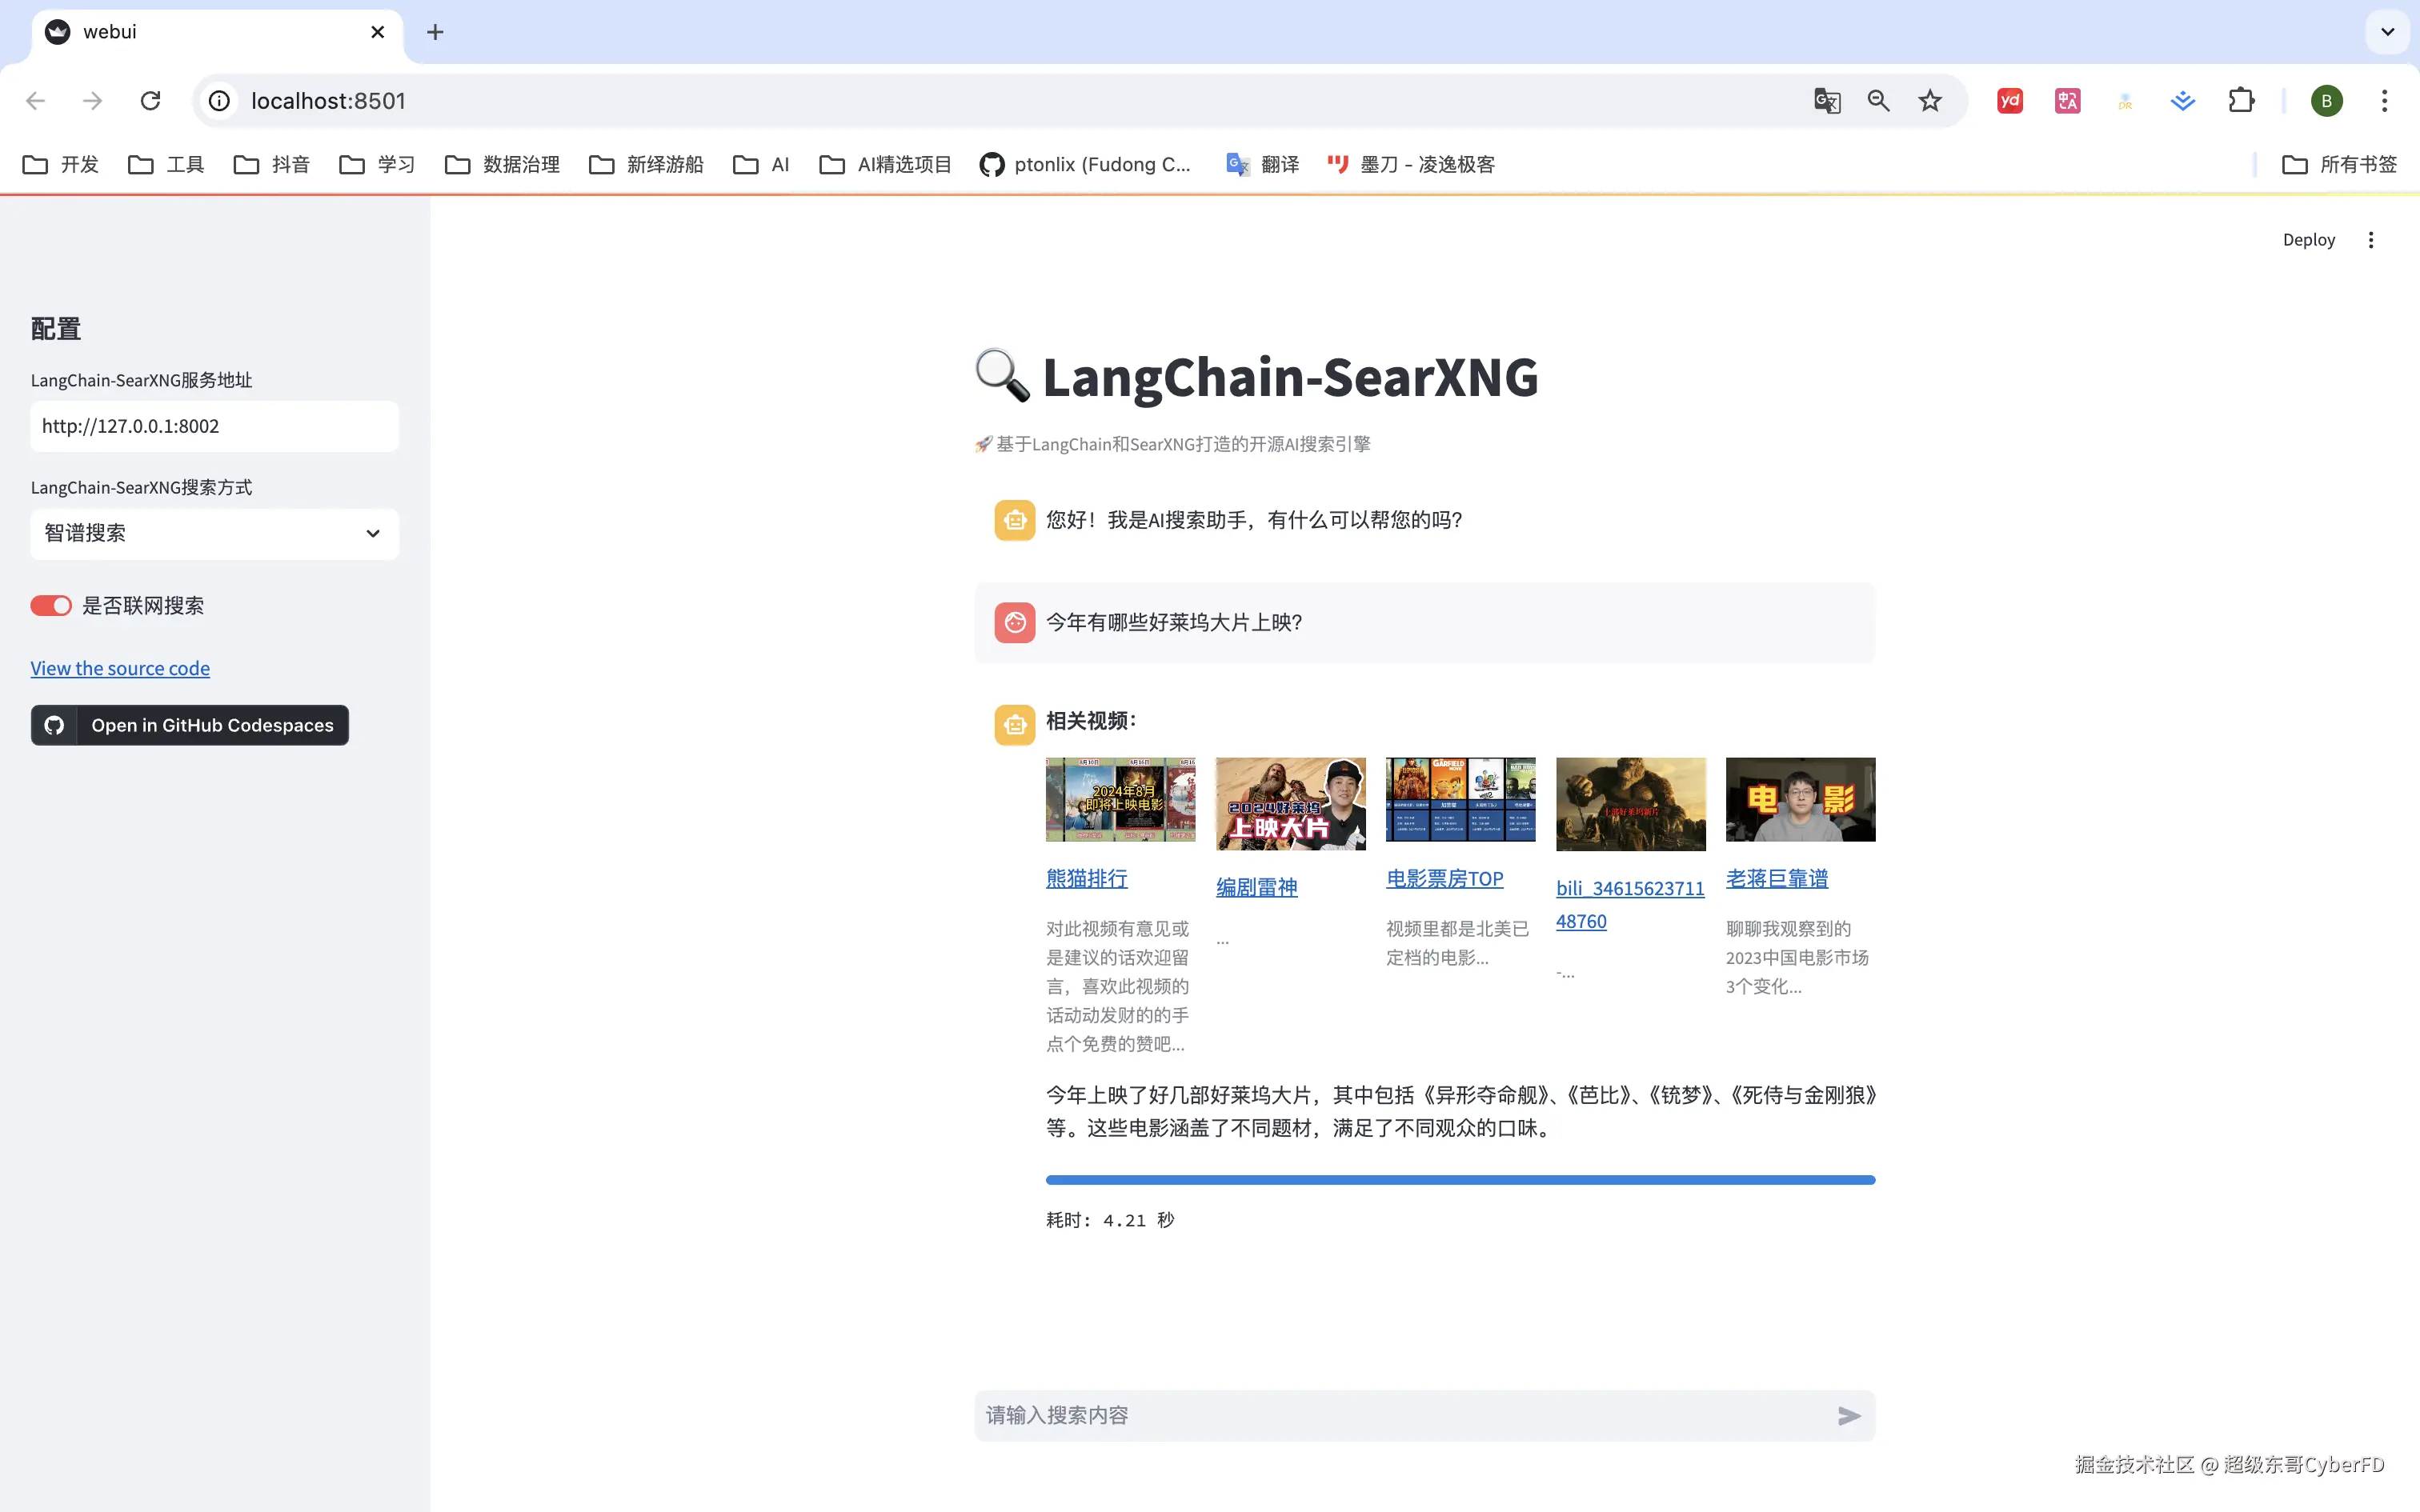2420x1512 pixels.
Task: Click the blue progress bar above 耗时
Action: pos(1460,1180)
